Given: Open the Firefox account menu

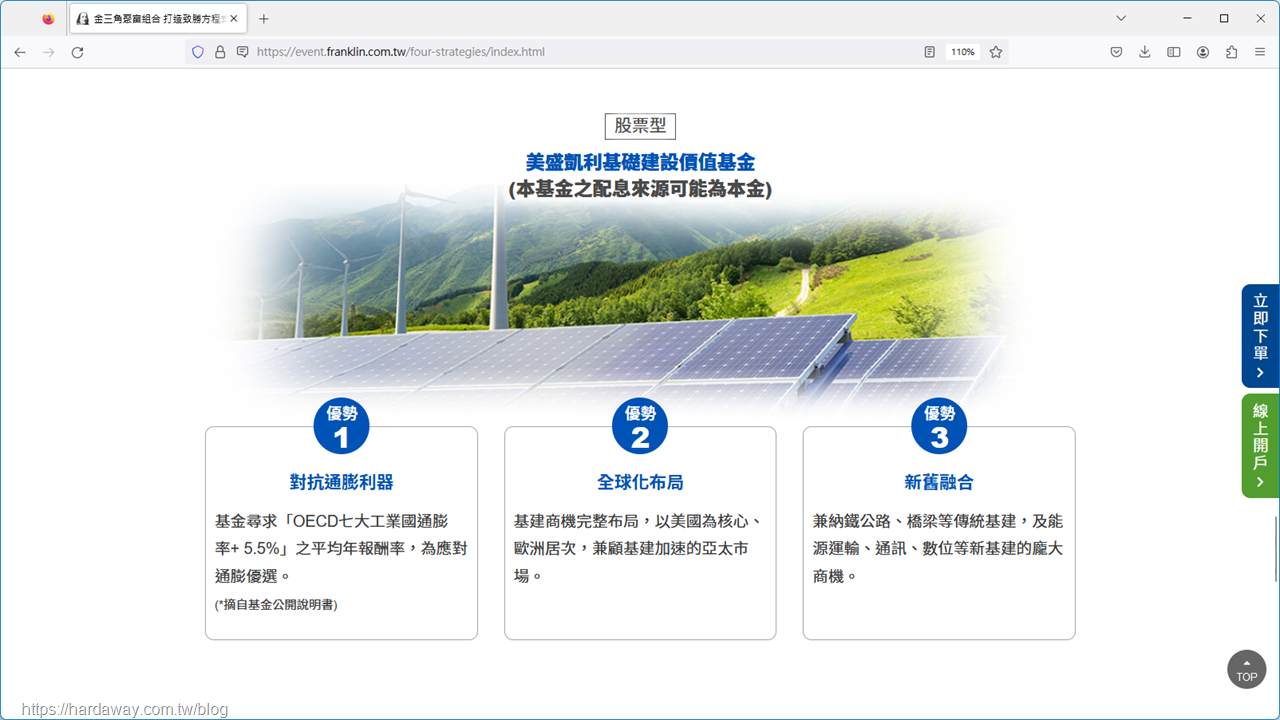Looking at the screenshot, I should [x=1203, y=52].
